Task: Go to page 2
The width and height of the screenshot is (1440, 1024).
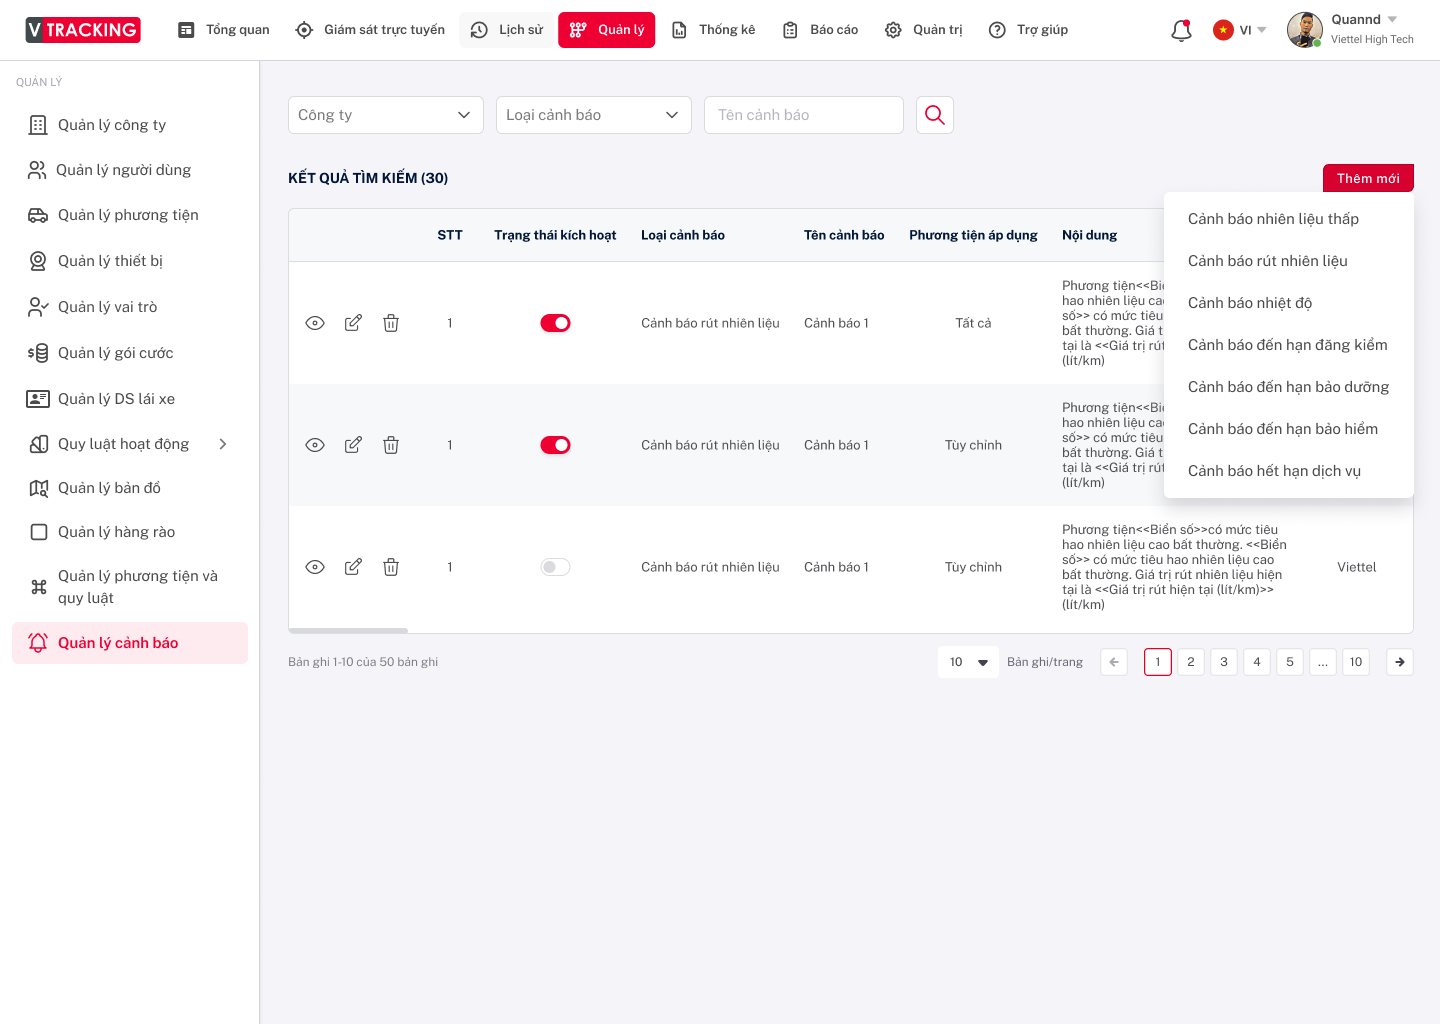Action: [1191, 662]
